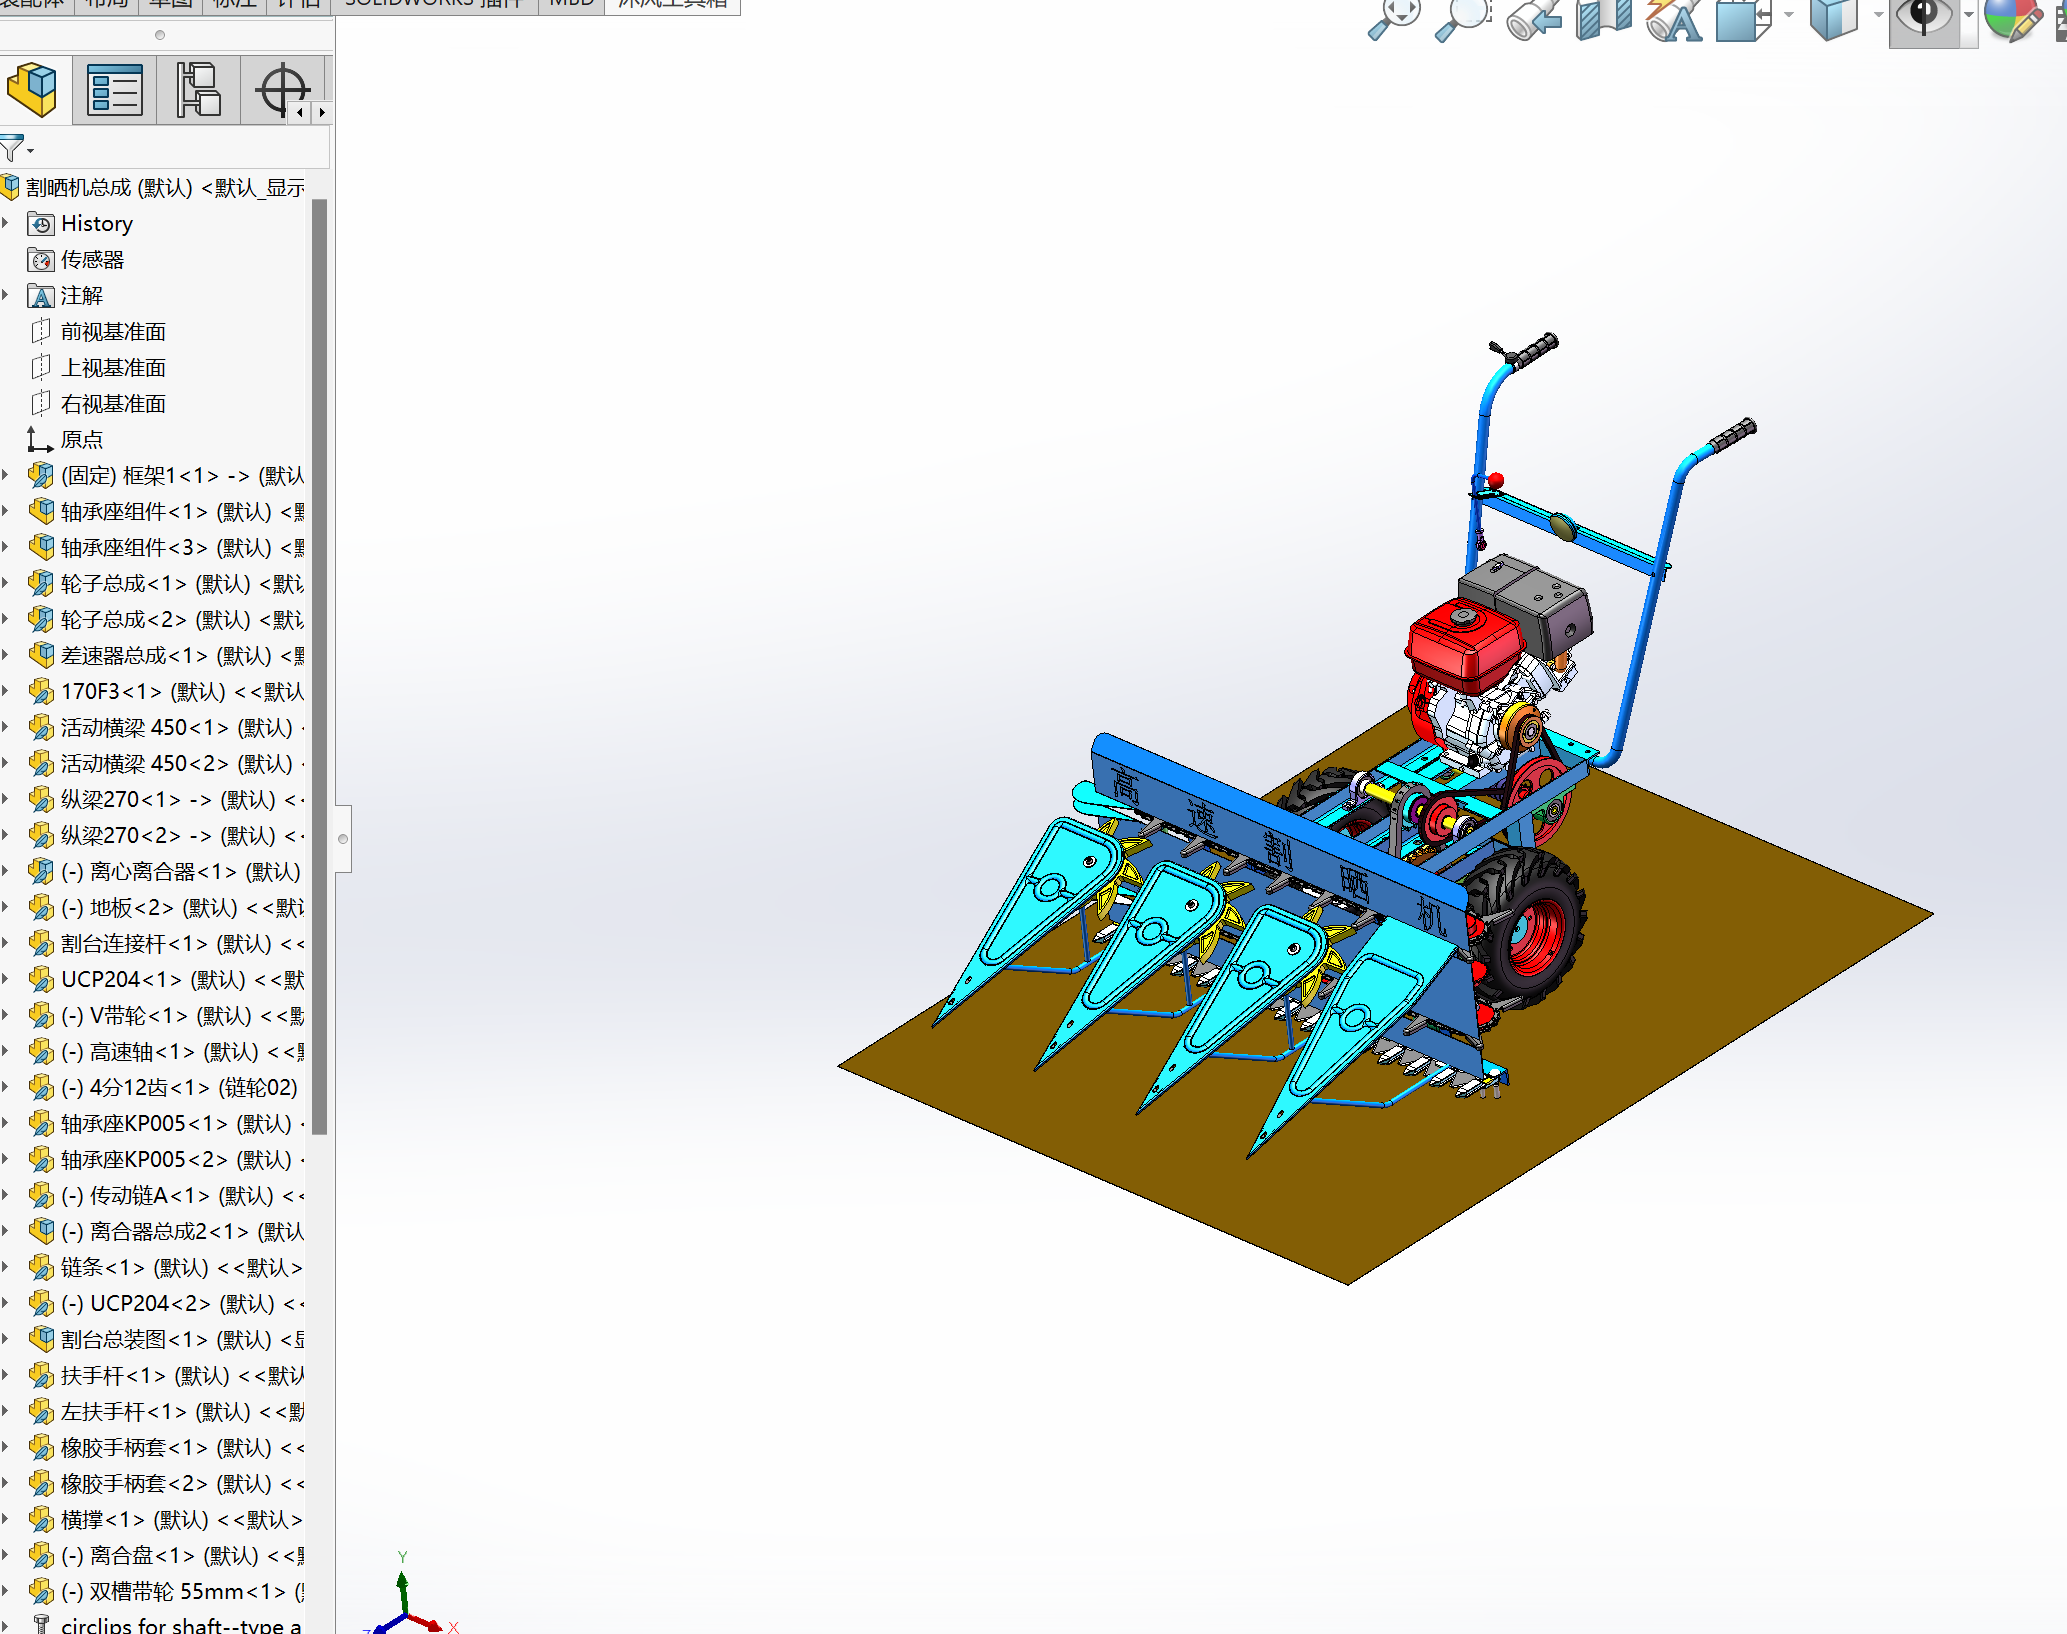2067x1634 pixels.
Task: Toggle the Hide/Show Items eye button
Action: click(x=1923, y=18)
